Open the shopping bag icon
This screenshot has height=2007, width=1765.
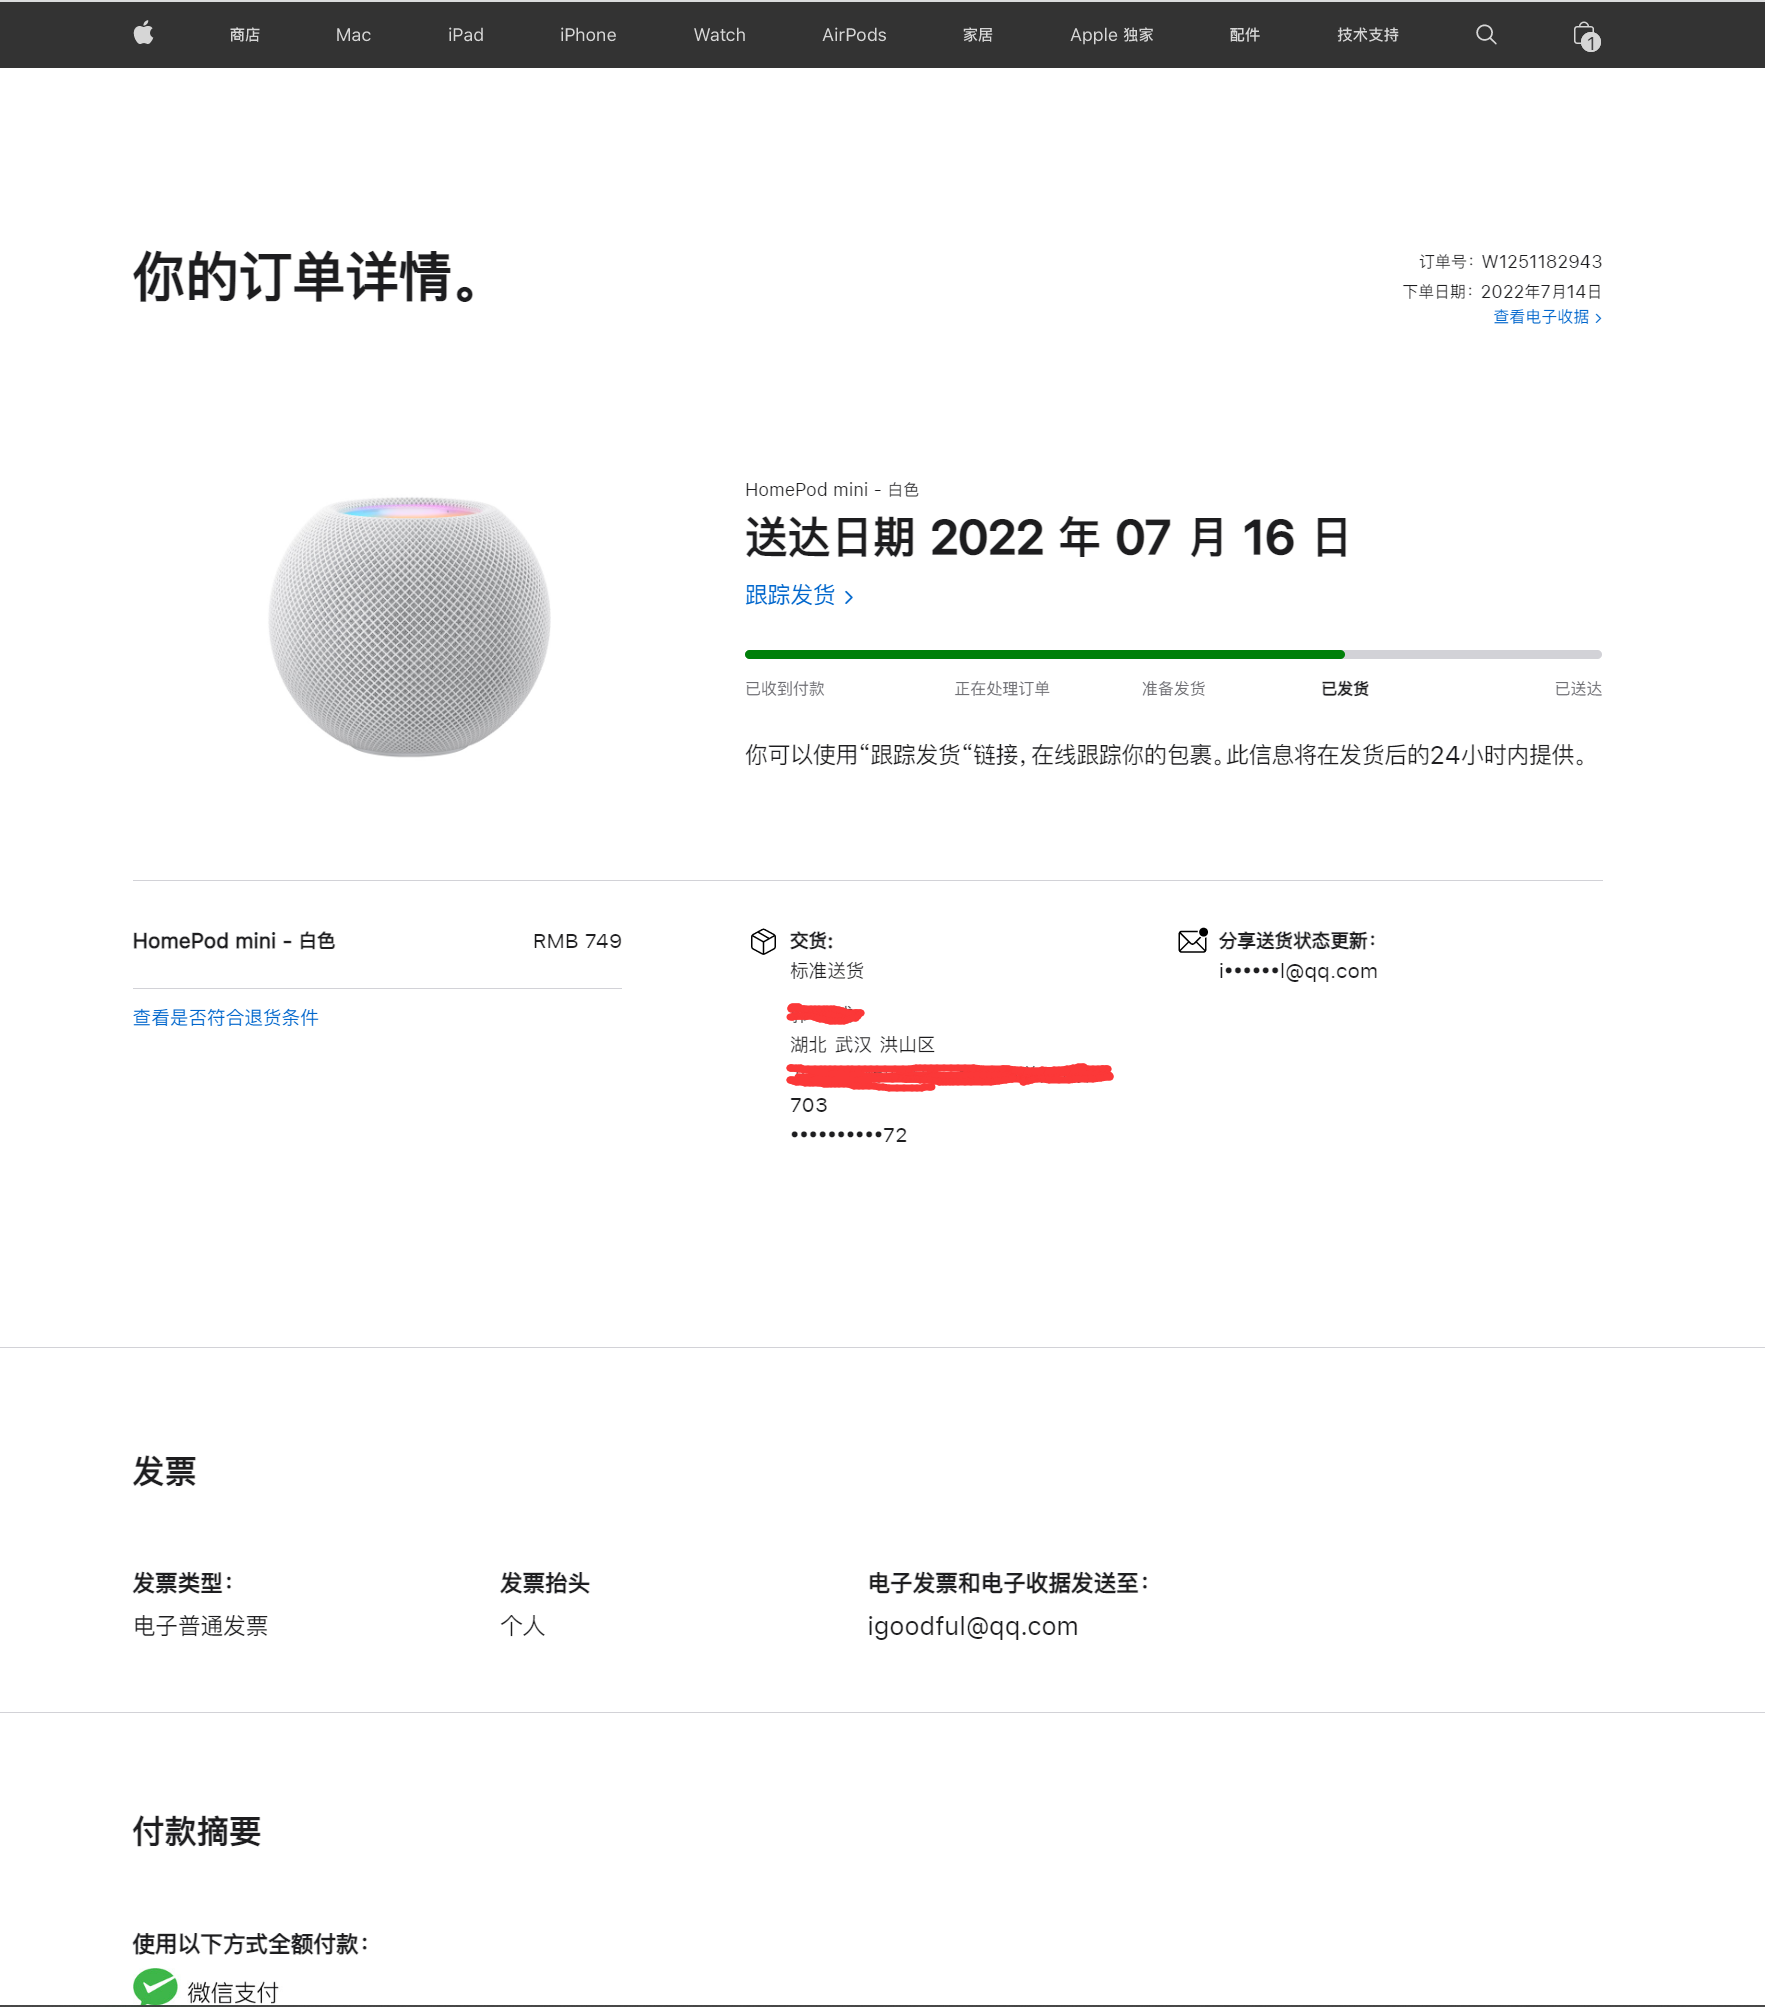point(1586,36)
